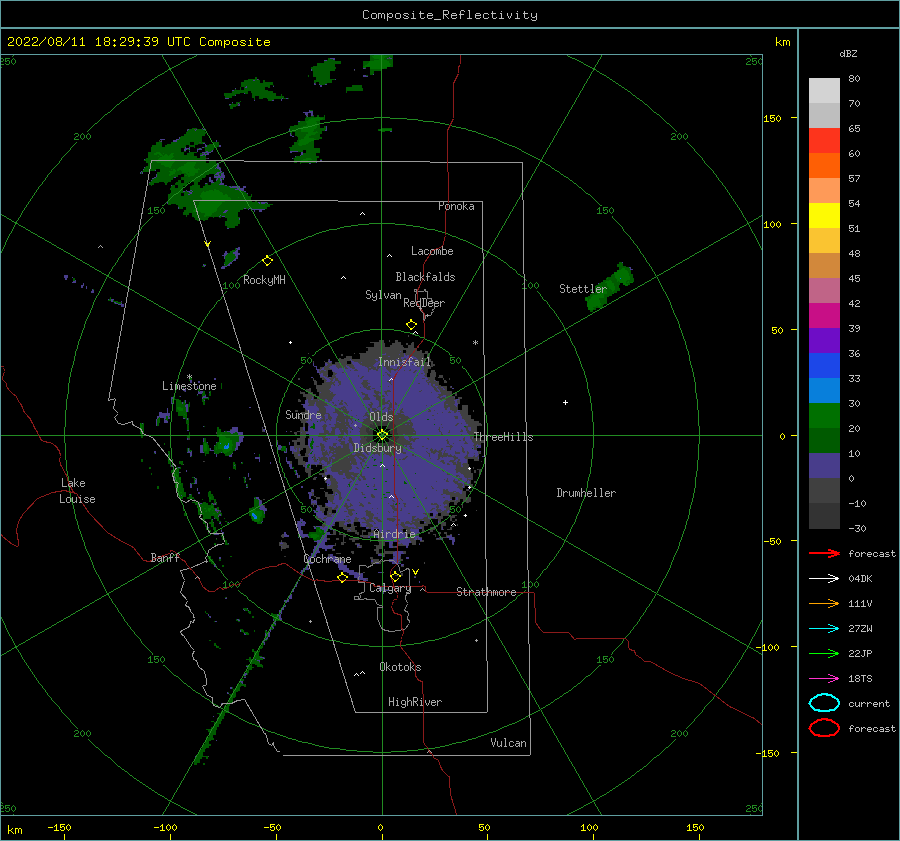Click the lightest gray 70-80 dBZ swatch
900x841 pixels.
point(824,91)
